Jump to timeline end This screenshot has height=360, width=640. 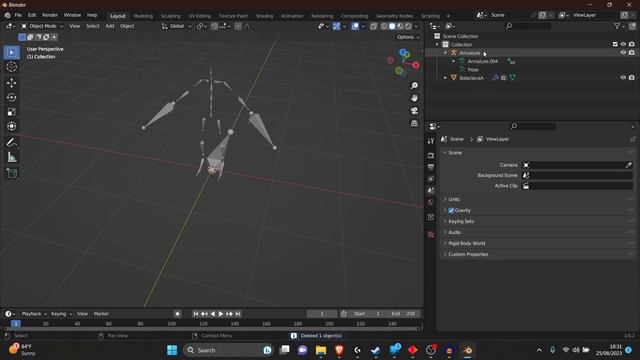238,314
